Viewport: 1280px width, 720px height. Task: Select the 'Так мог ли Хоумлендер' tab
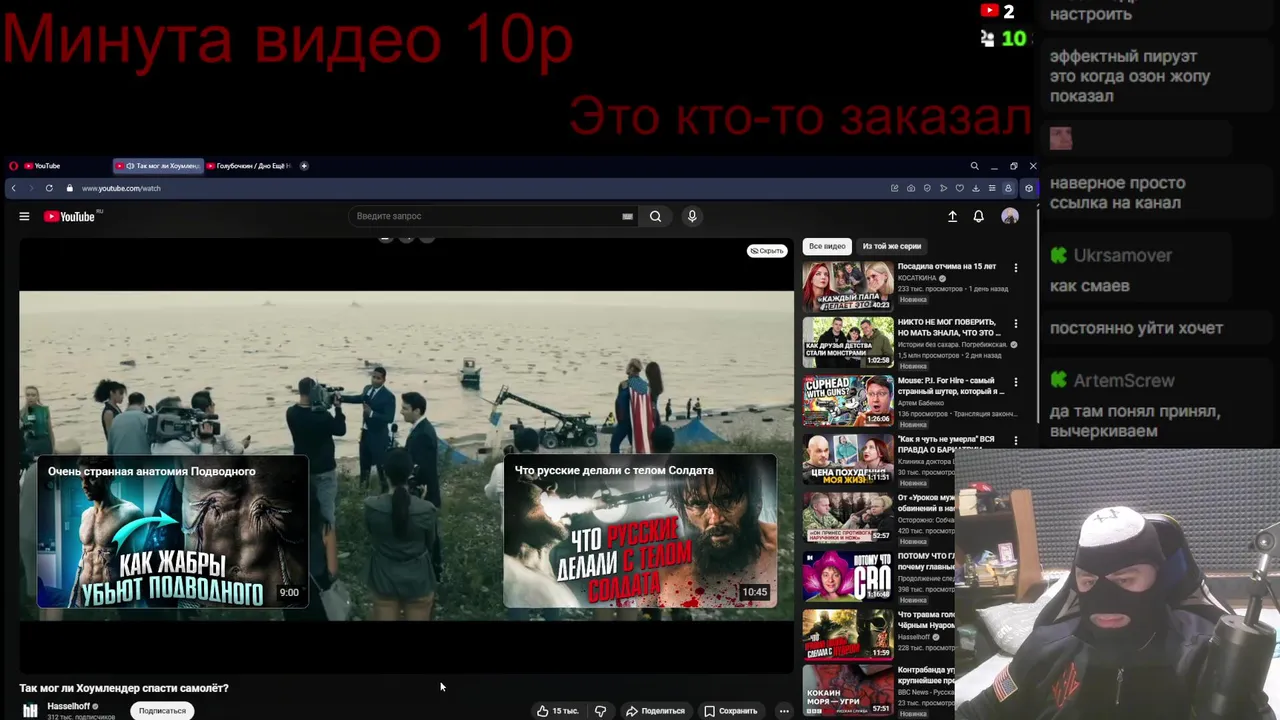[x=158, y=166]
